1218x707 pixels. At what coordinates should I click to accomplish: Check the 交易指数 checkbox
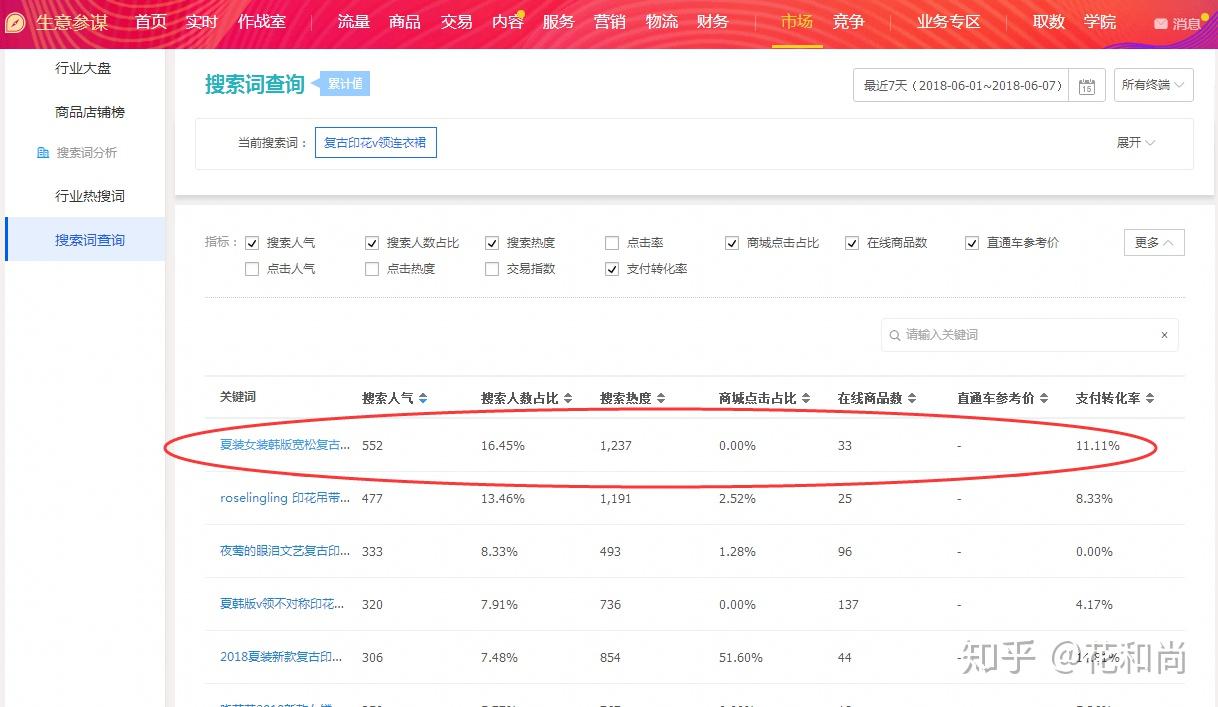tap(492, 269)
